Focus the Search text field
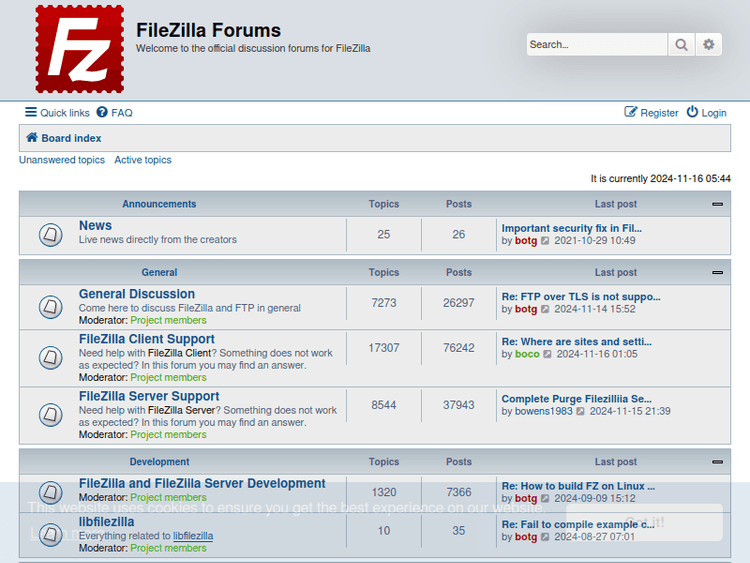 tap(596, 44)
